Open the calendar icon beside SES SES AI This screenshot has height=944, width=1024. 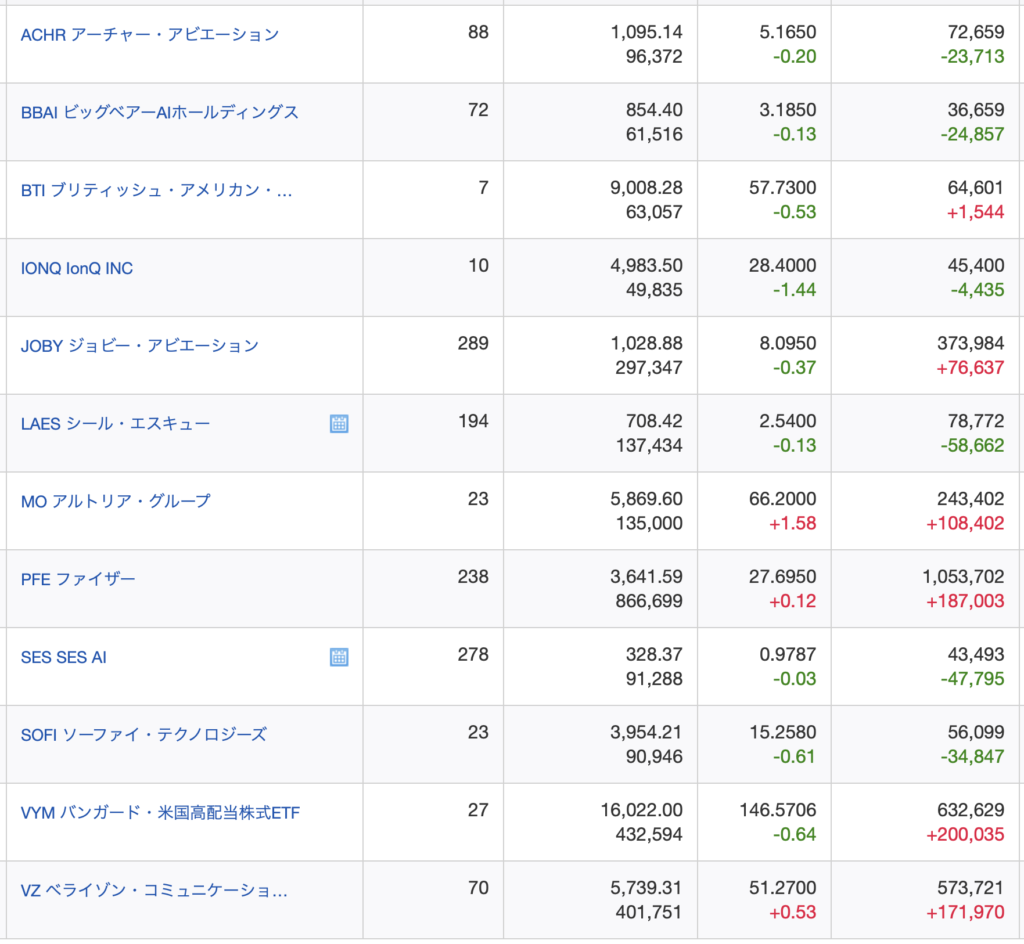pos(339,657)
